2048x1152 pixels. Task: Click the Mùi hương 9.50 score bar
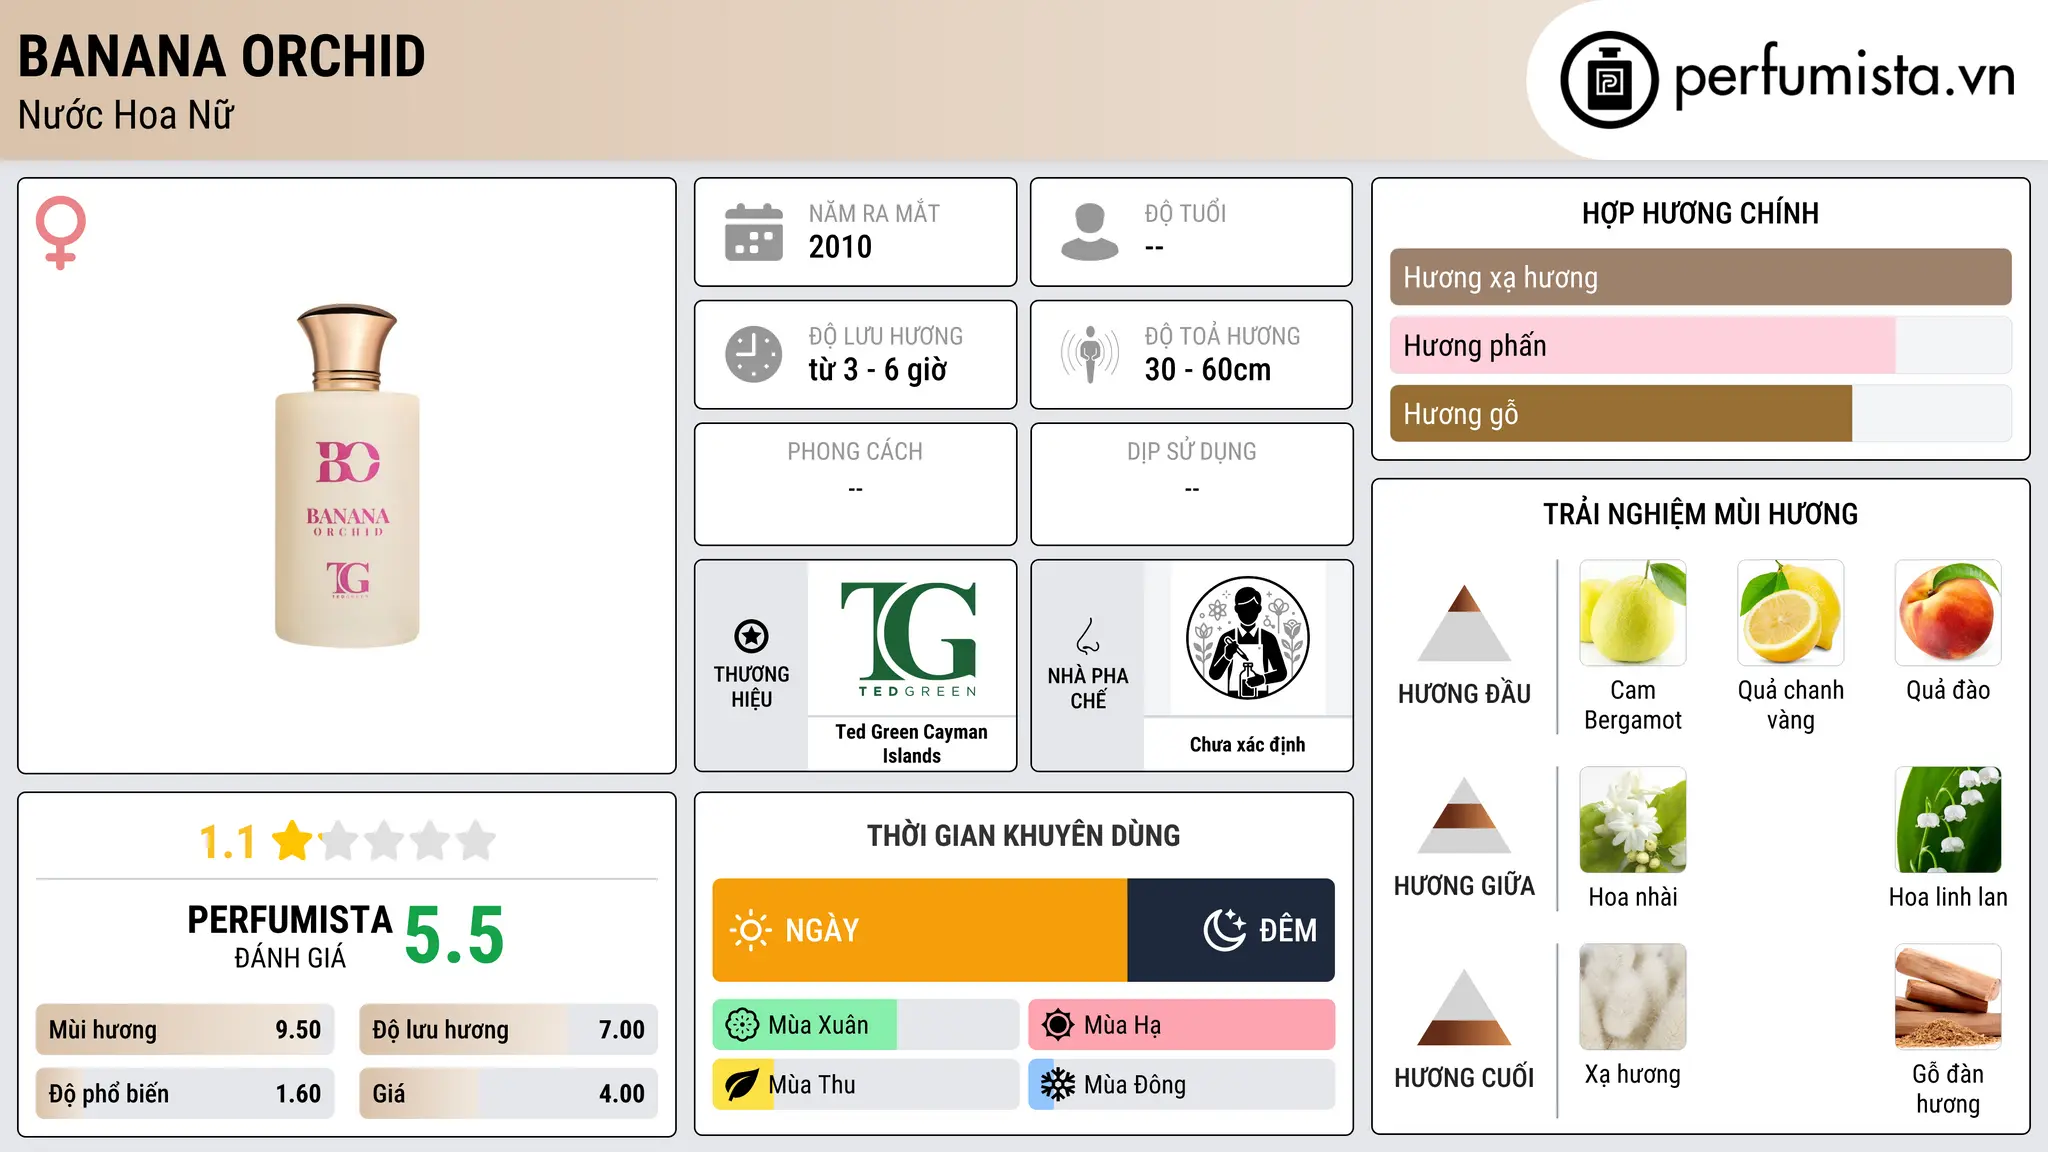(x=185, y=1030)
